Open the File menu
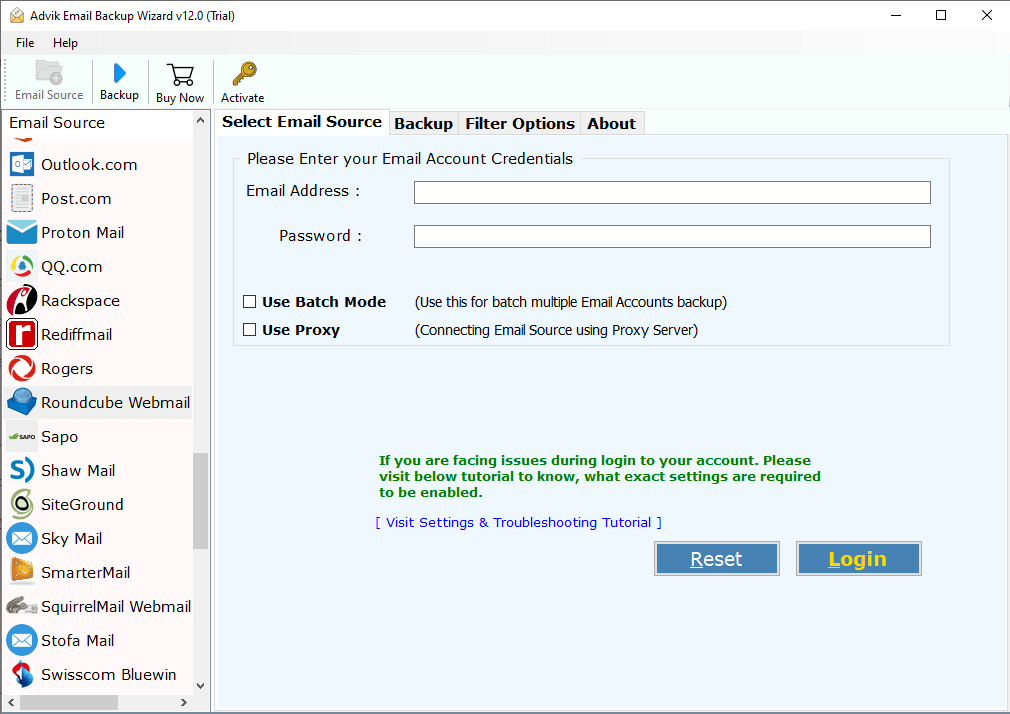The width and height of the screenshot is (1010, 714). pos(25,43)
